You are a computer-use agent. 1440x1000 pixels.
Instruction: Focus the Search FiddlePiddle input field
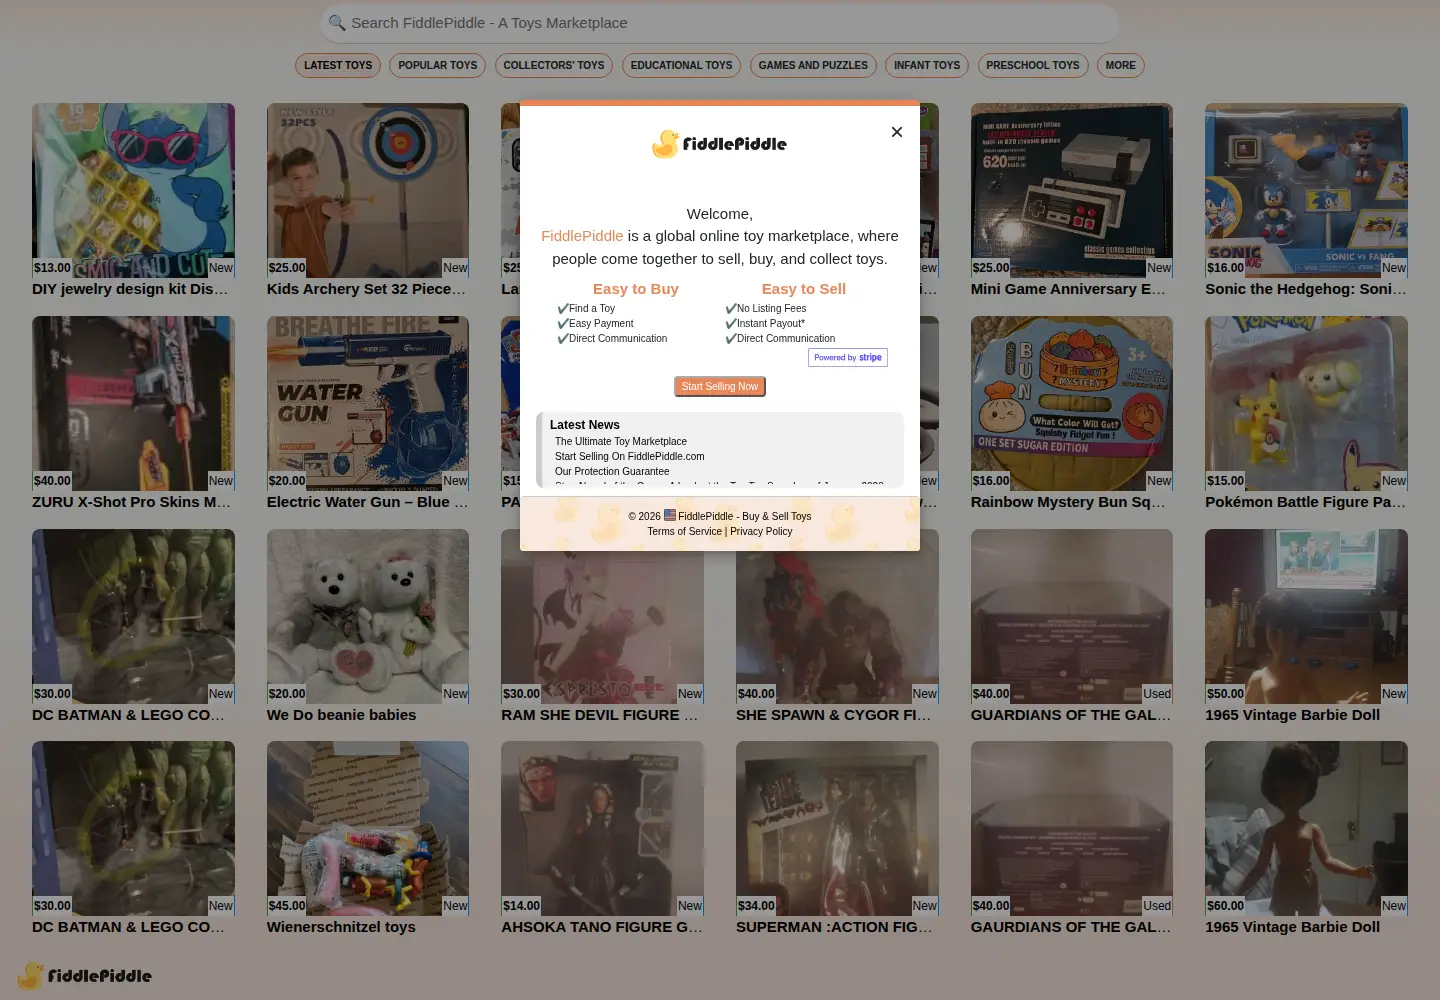[x=720, y=23]
